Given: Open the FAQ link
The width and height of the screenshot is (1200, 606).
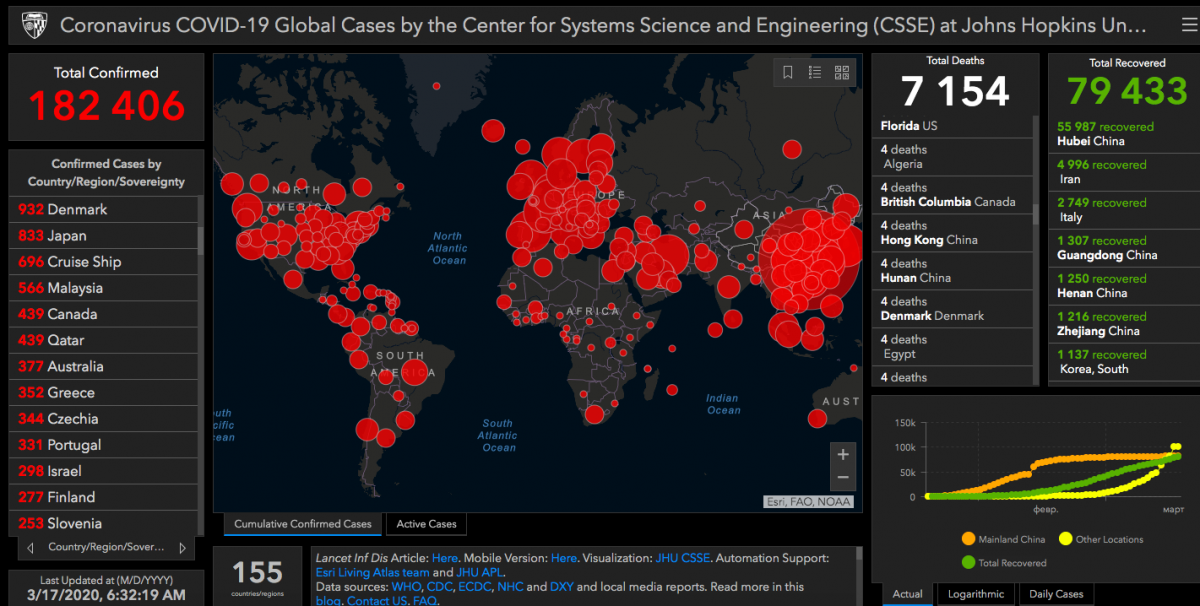Looking at the screenshot, I should pos(424,601).
